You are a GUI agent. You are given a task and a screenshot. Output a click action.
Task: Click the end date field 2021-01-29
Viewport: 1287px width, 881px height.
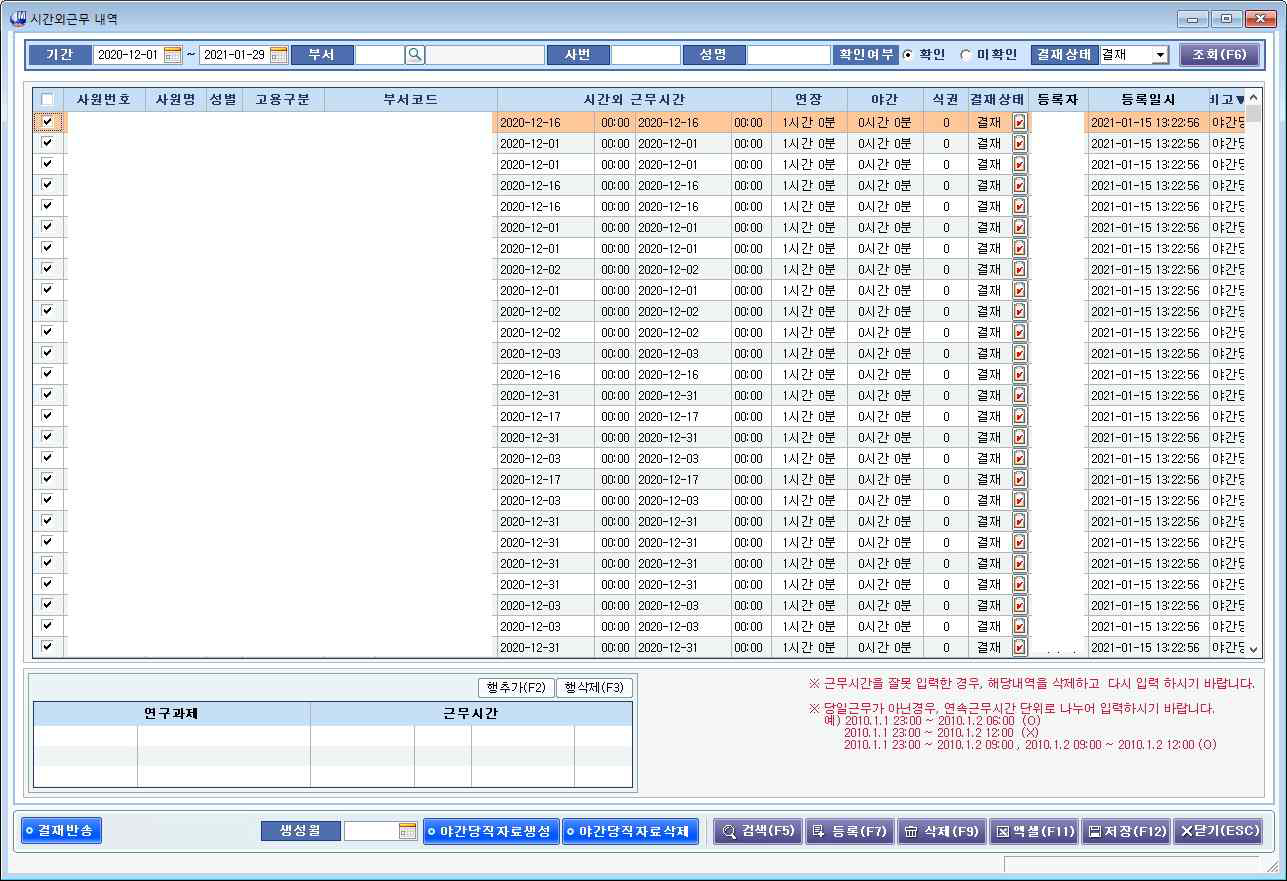pos(234,55)
